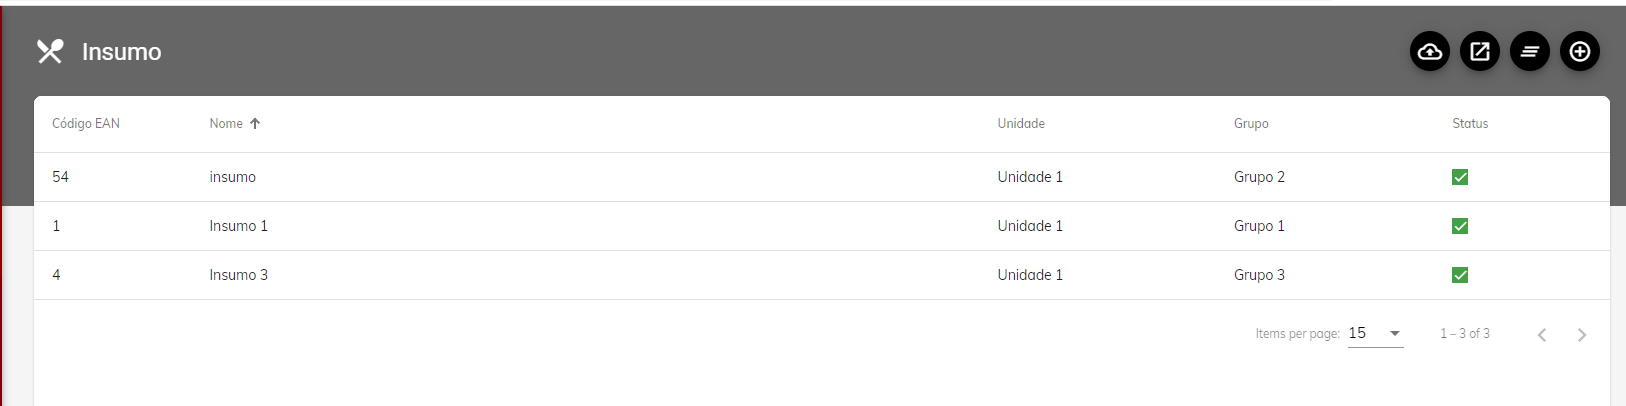Image resolution: width=1626 pixels, height=406 pixels.
Task: Click the cloud upload icon
Action: coord(1430,52)
